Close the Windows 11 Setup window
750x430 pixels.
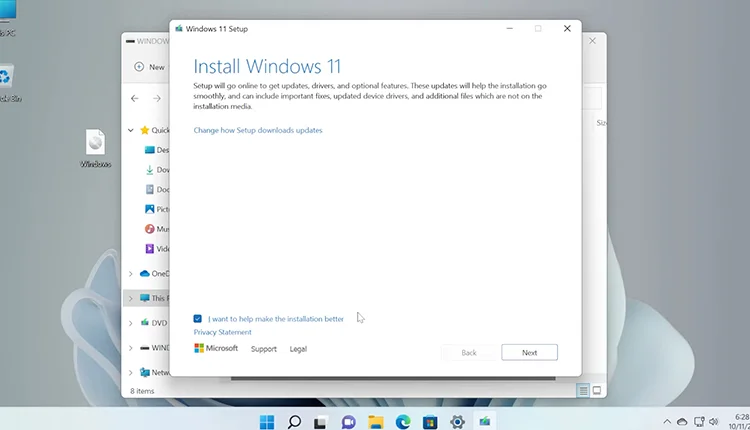567,29
